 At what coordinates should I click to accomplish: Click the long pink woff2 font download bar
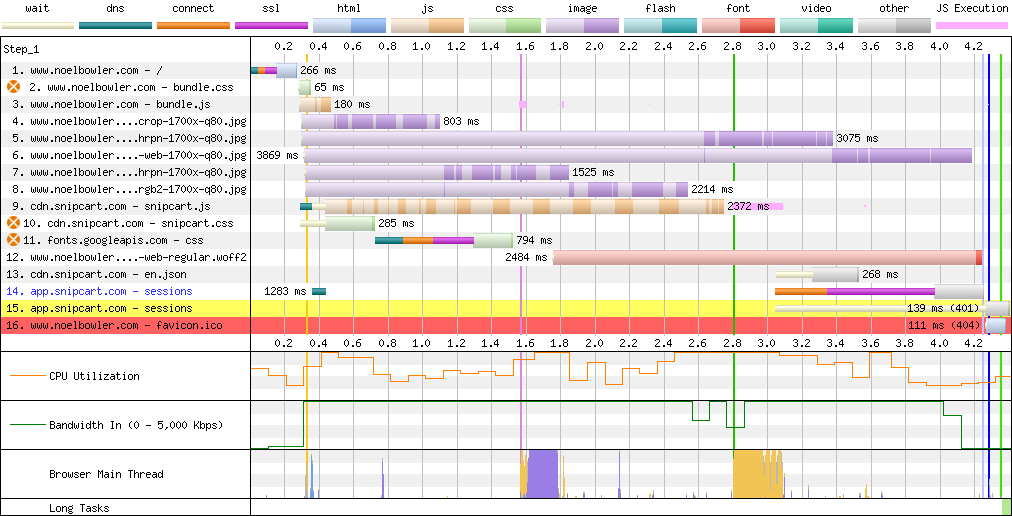tap(767, 257)
